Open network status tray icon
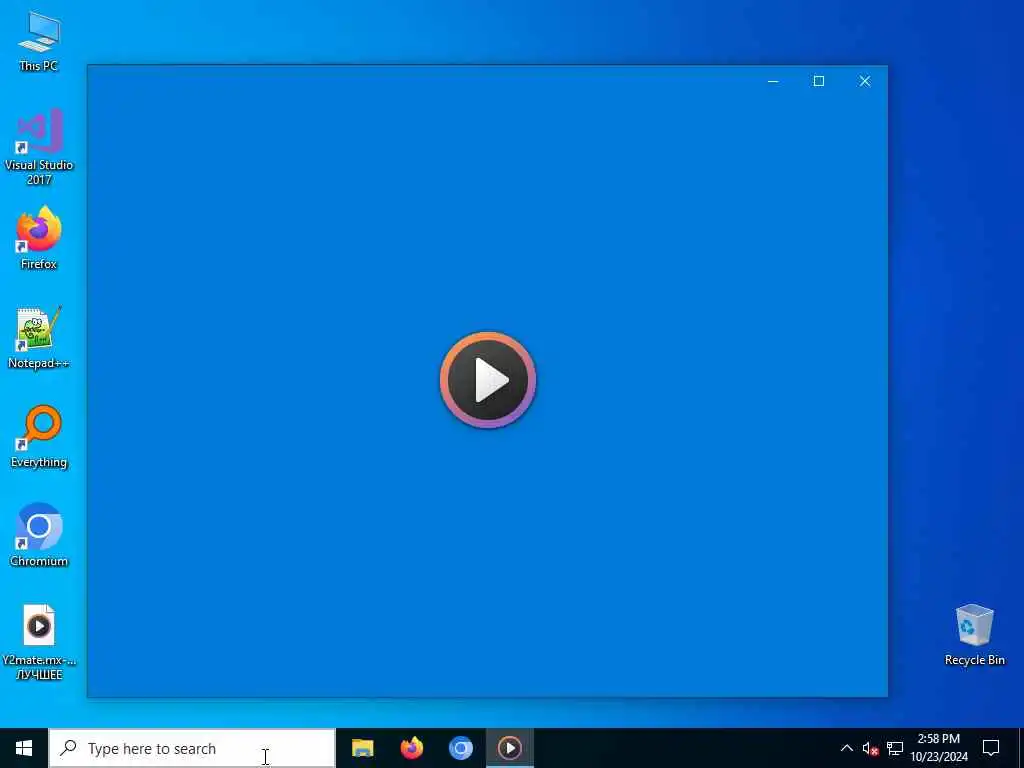This screenshot has width=1024, height=768. pyautogui.click(x=895, y=748)
